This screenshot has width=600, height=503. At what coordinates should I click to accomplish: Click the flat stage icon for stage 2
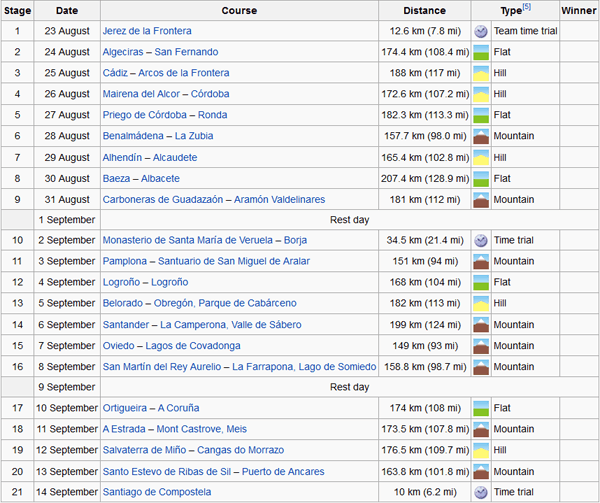(481, 52)
